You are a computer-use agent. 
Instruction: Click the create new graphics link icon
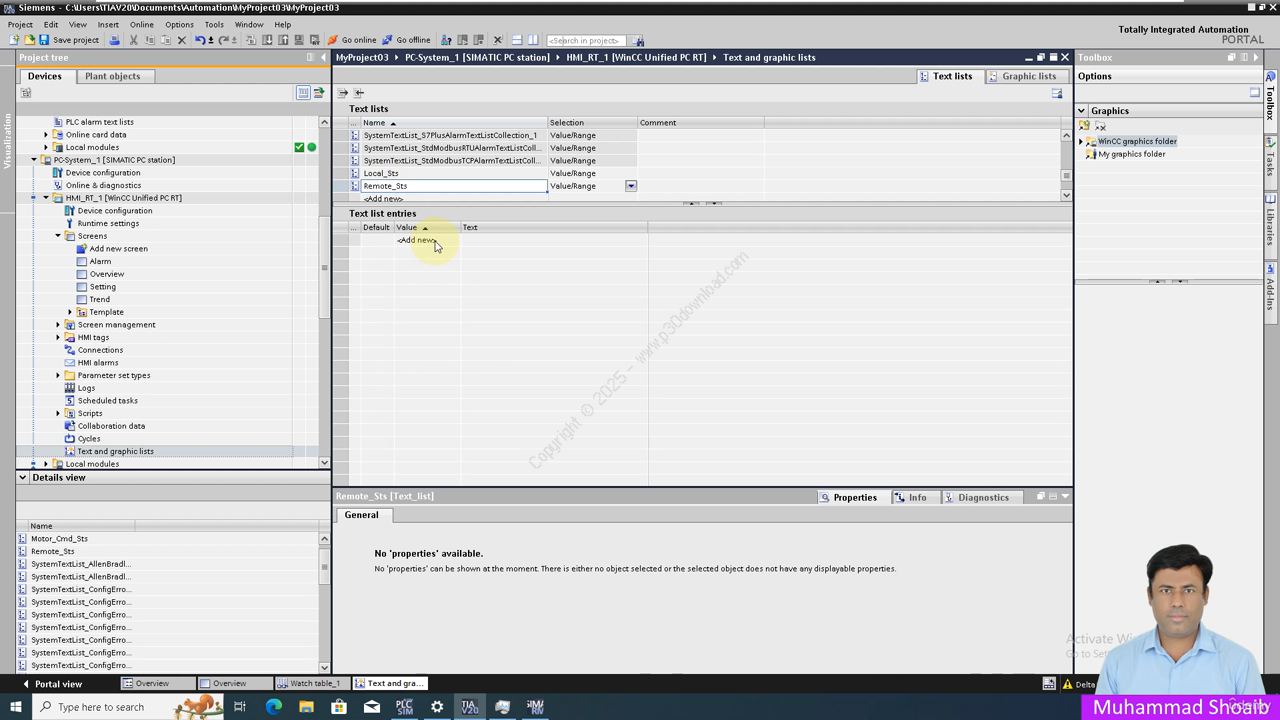[x=1085, y=126]
